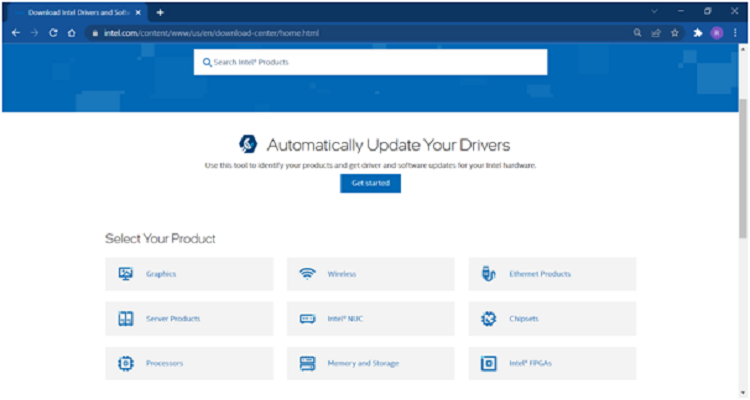Screen dimensions: 750x400
Task: Click the Get started button
Action: click(370, 183)
